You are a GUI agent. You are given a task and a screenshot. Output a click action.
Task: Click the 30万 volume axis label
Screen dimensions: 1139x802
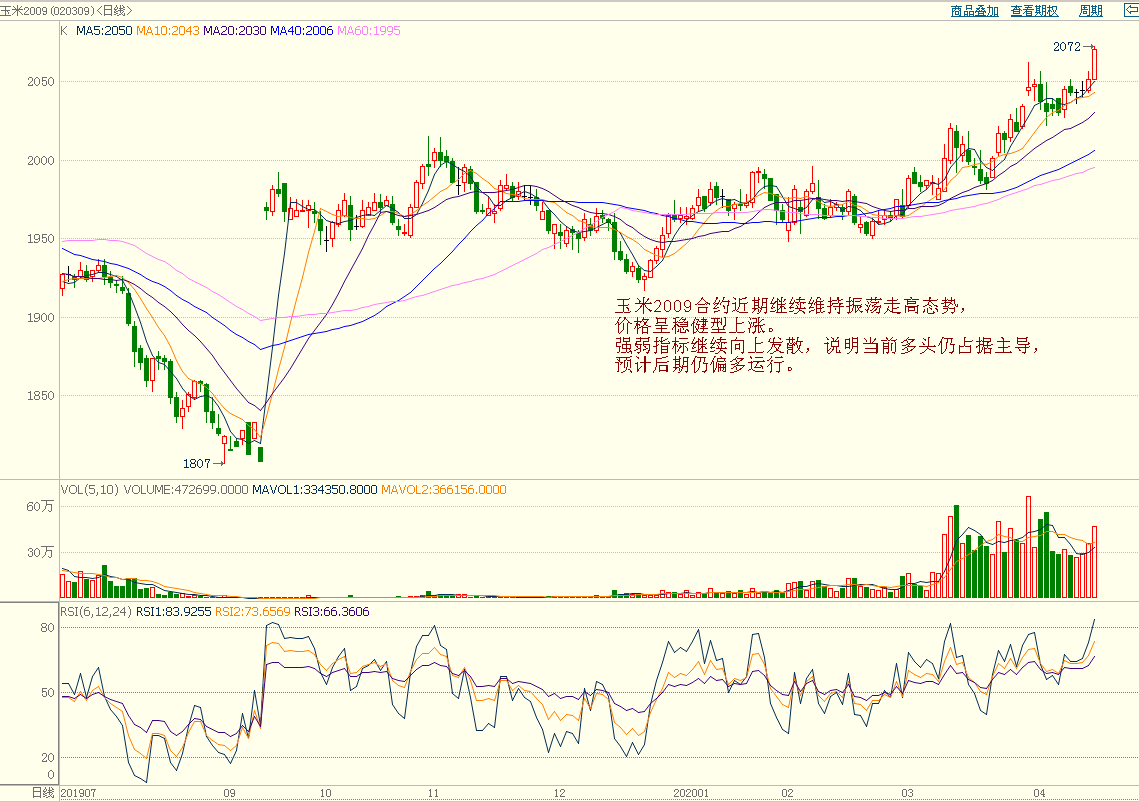click(x=40, y=552)
